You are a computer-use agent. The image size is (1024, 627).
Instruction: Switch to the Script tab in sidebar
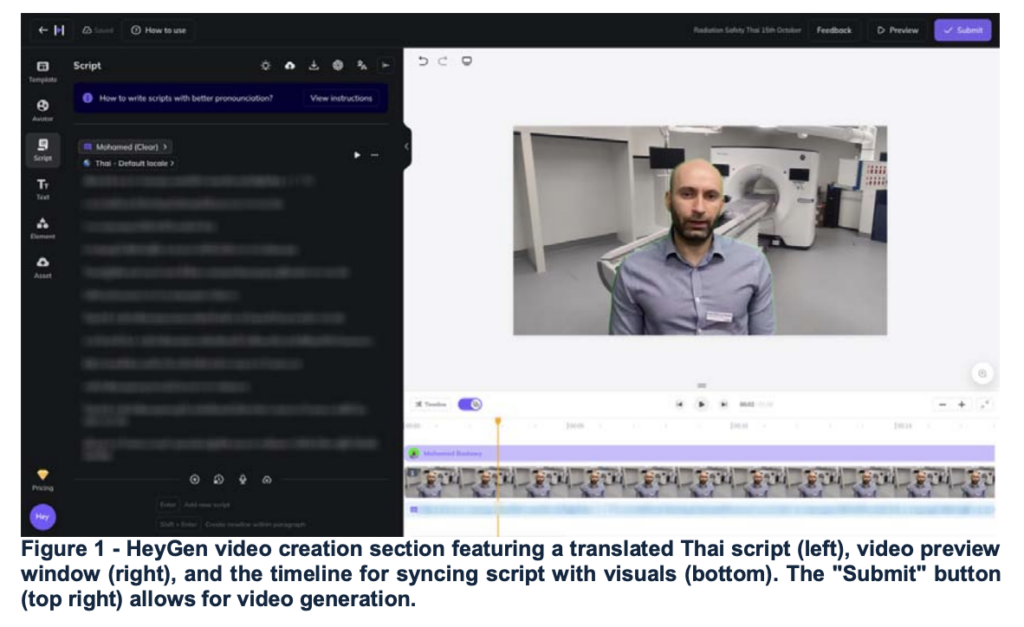click(42, 149)
